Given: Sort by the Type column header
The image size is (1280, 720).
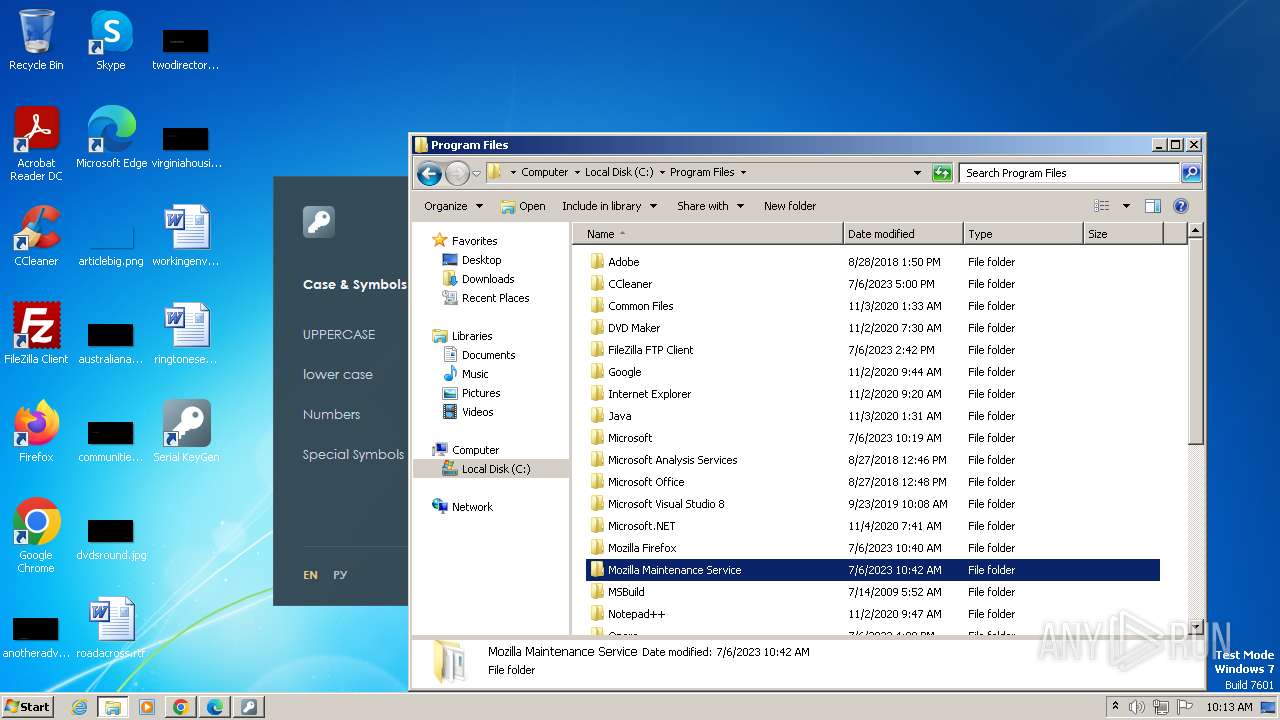Looking at the screenshot, I should tap(1024, 234).
